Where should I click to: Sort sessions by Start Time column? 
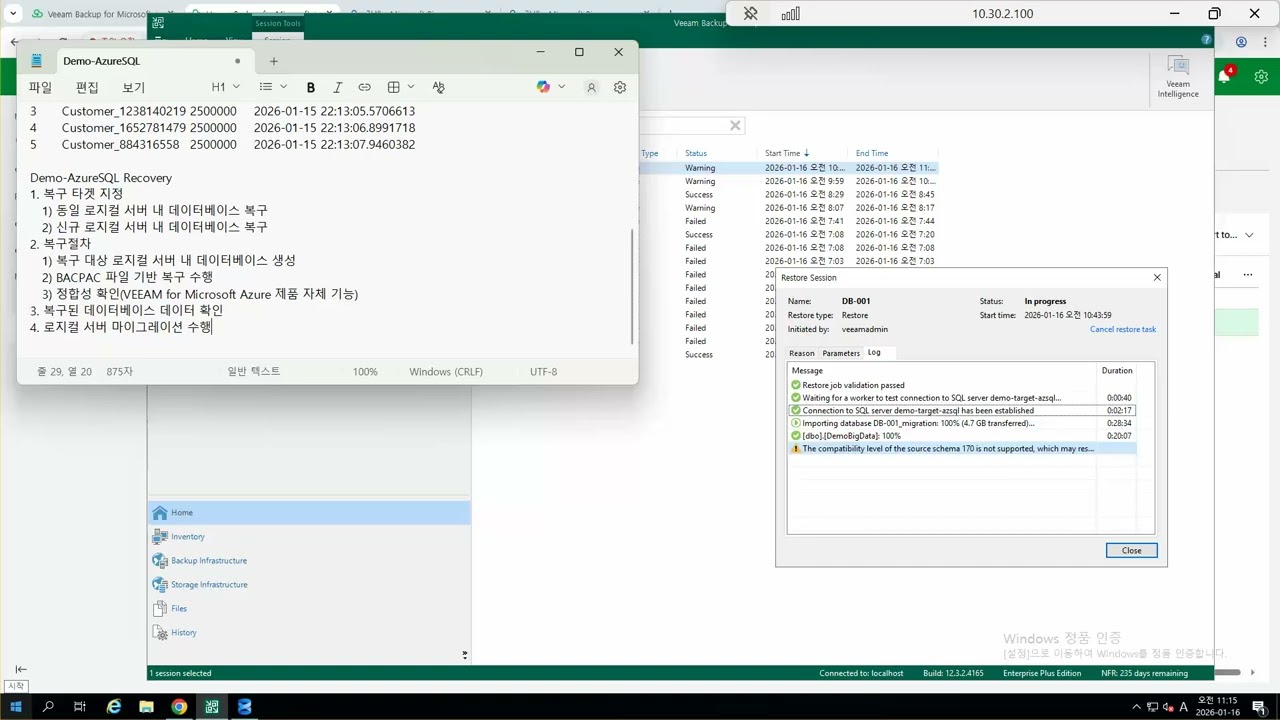pos(787,153)
